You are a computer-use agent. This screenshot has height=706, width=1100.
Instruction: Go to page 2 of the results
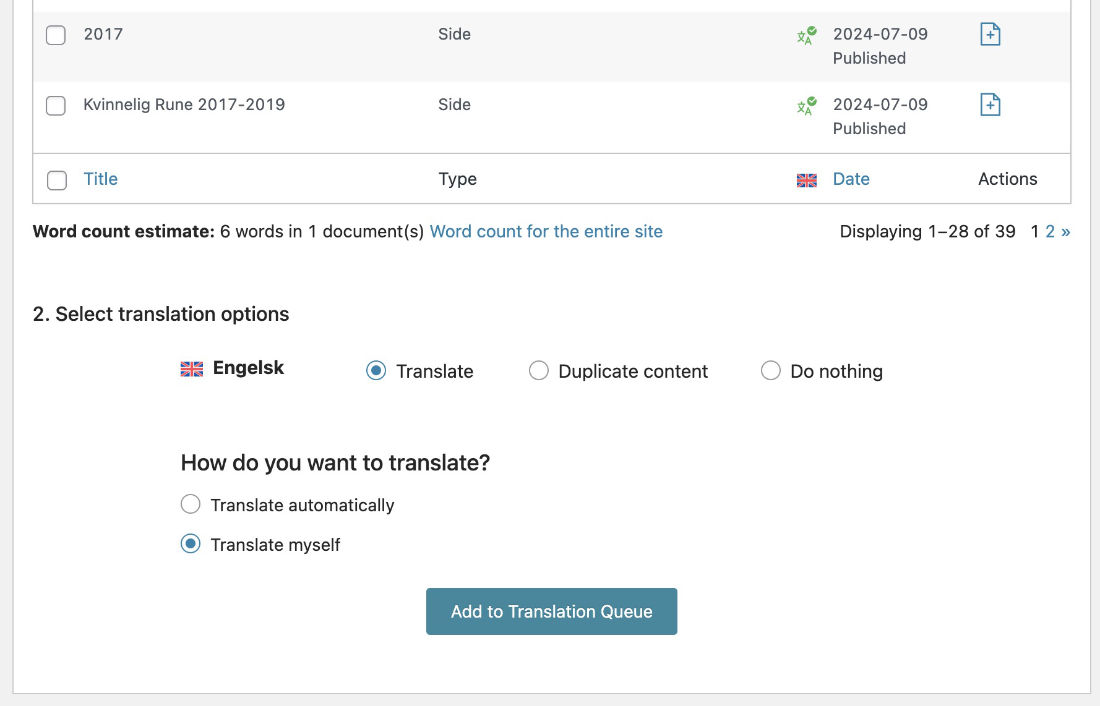pyautogui.click(x=1050, y=231)
